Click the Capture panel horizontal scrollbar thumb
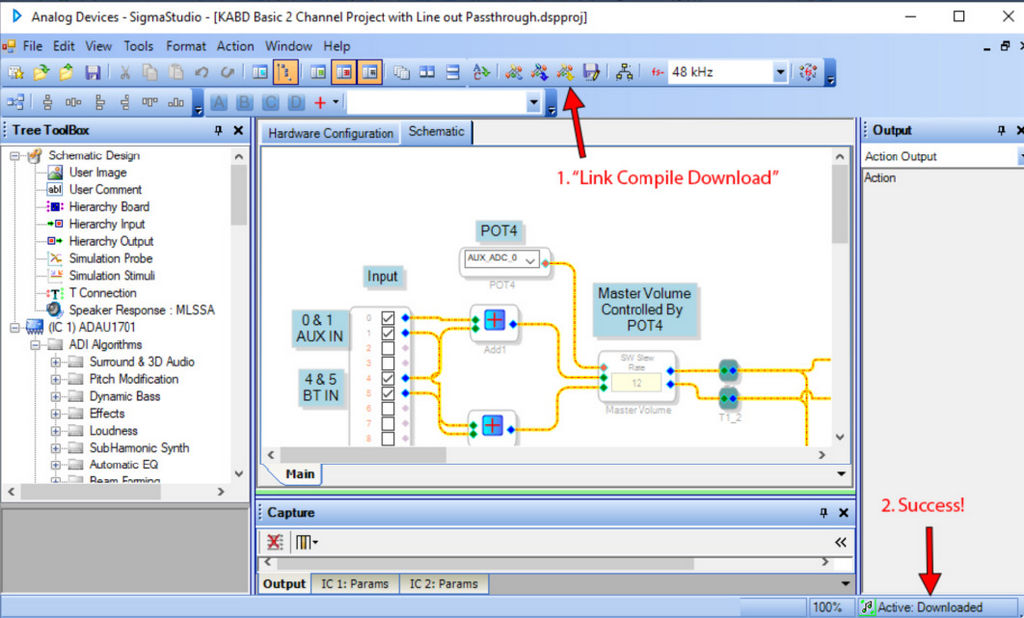1024x618 pixels. pos(485,562)
